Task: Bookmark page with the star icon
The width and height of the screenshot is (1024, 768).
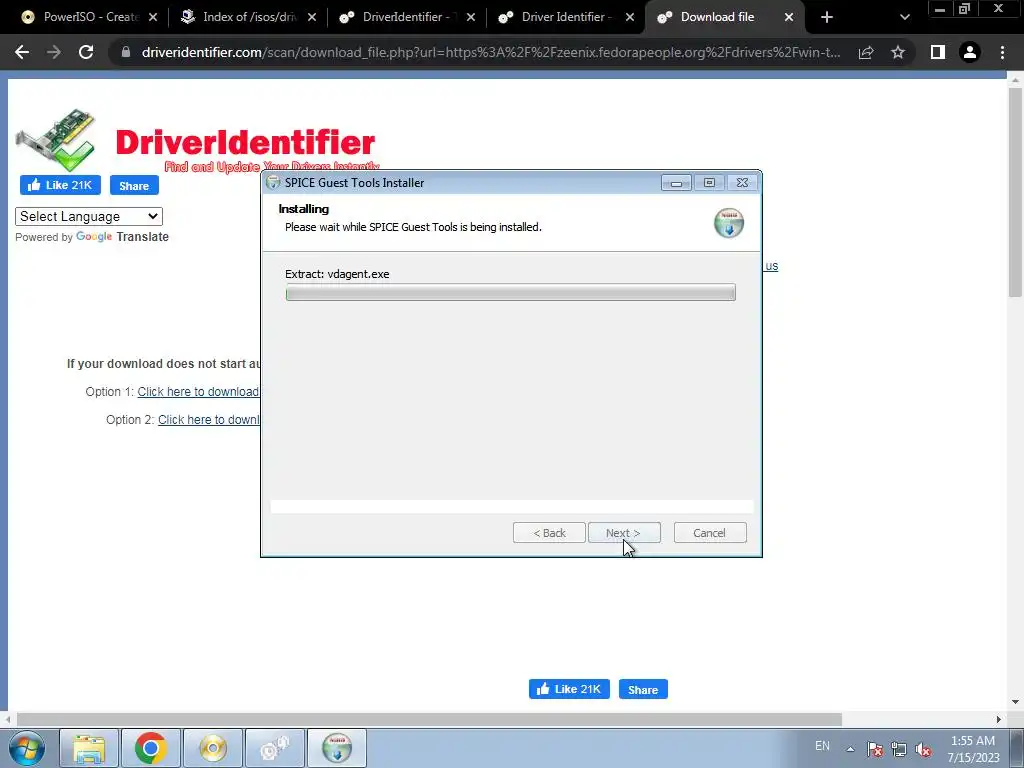Action: point(898,52)
